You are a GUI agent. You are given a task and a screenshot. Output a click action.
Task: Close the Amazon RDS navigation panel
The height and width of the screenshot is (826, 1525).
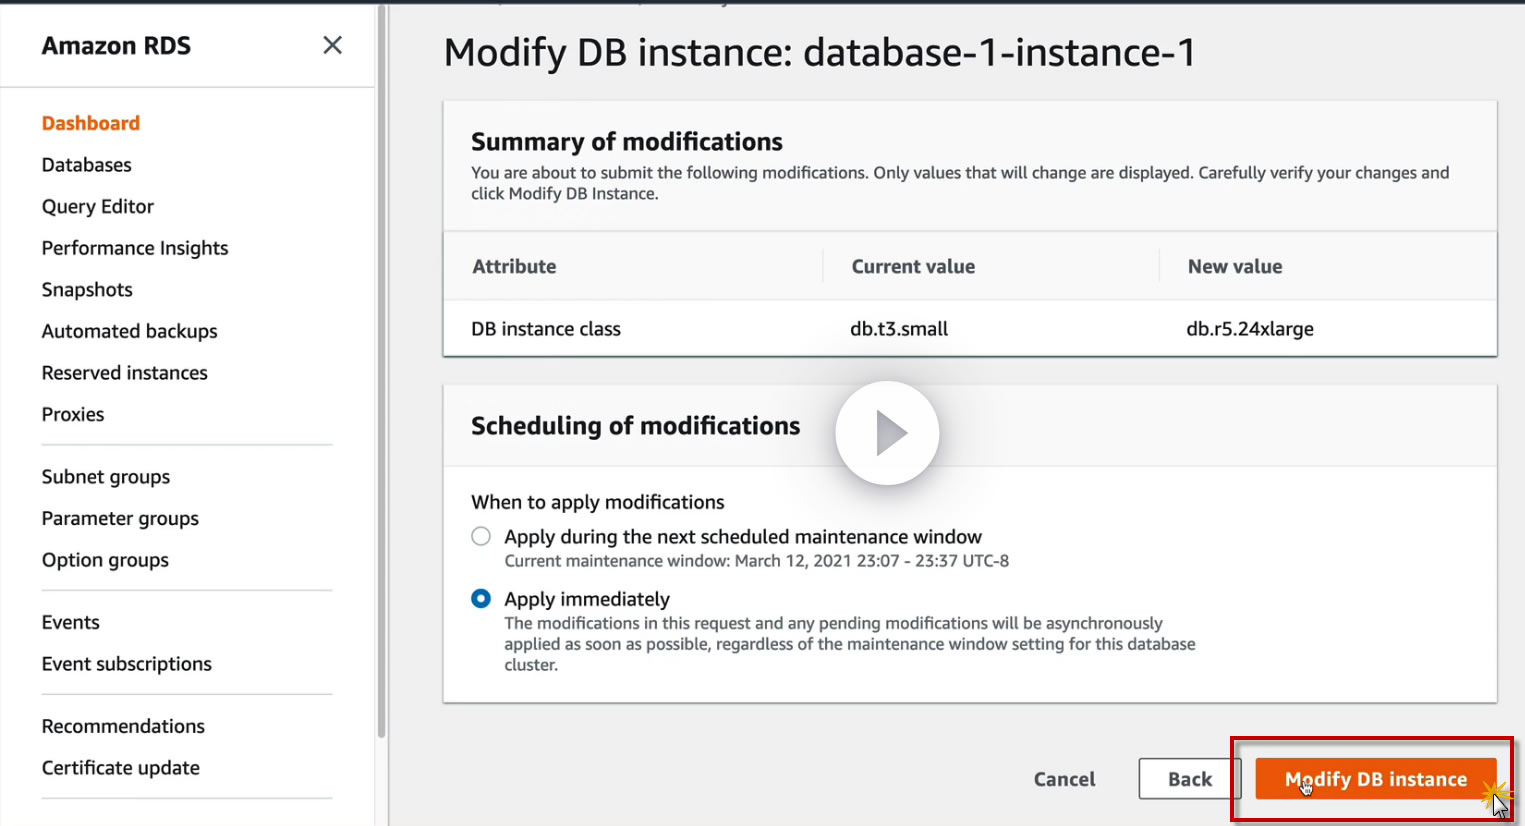click(332, 45)
